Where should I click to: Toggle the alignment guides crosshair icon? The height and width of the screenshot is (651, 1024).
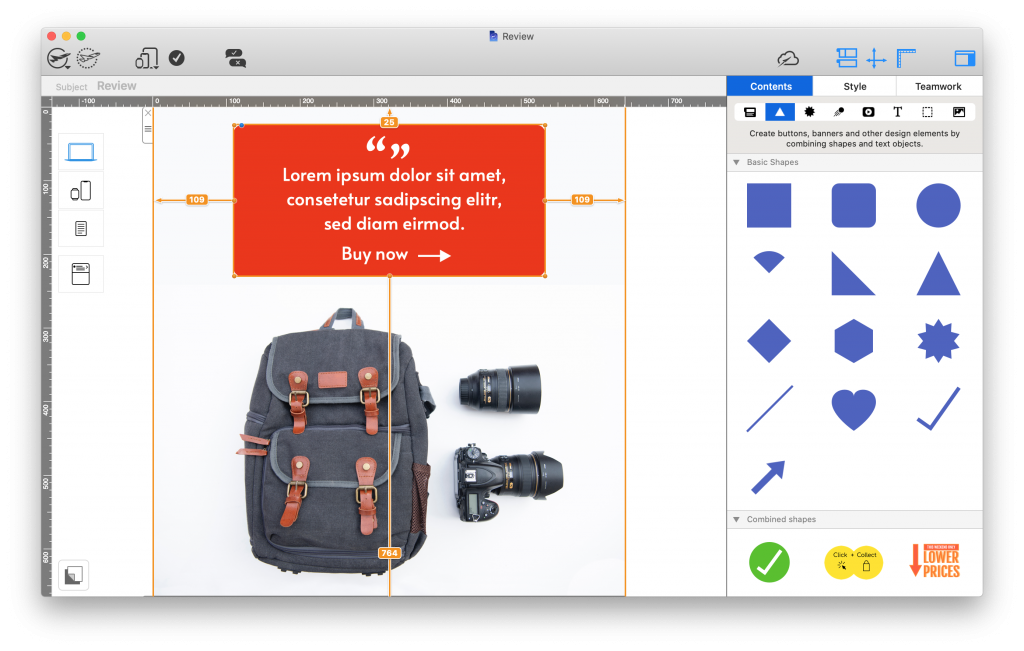(x=876, y=58)
